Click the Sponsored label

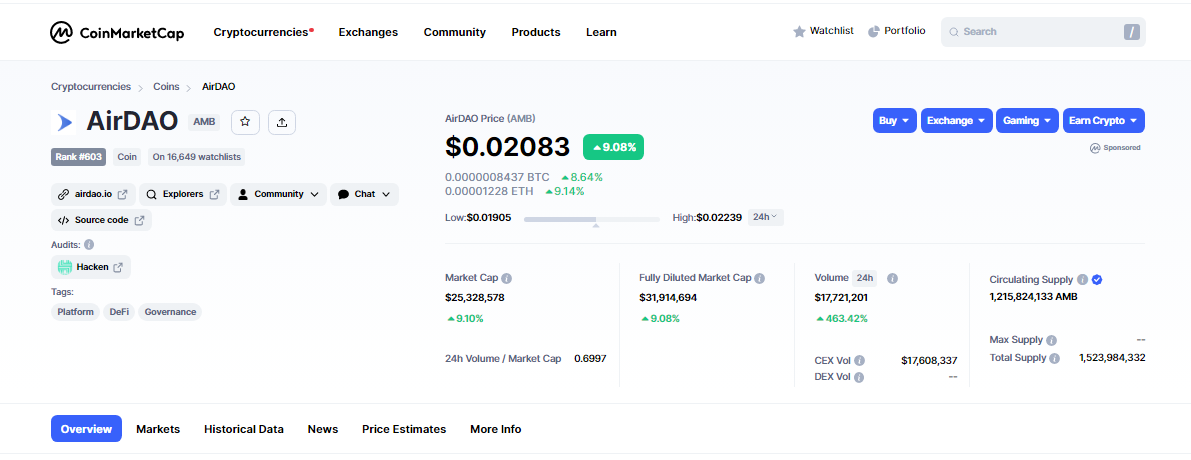coord(1115,148)
